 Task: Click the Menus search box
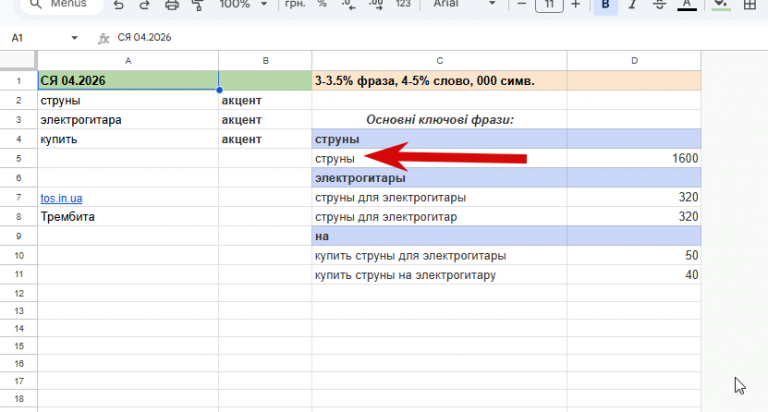pos(62,4)
